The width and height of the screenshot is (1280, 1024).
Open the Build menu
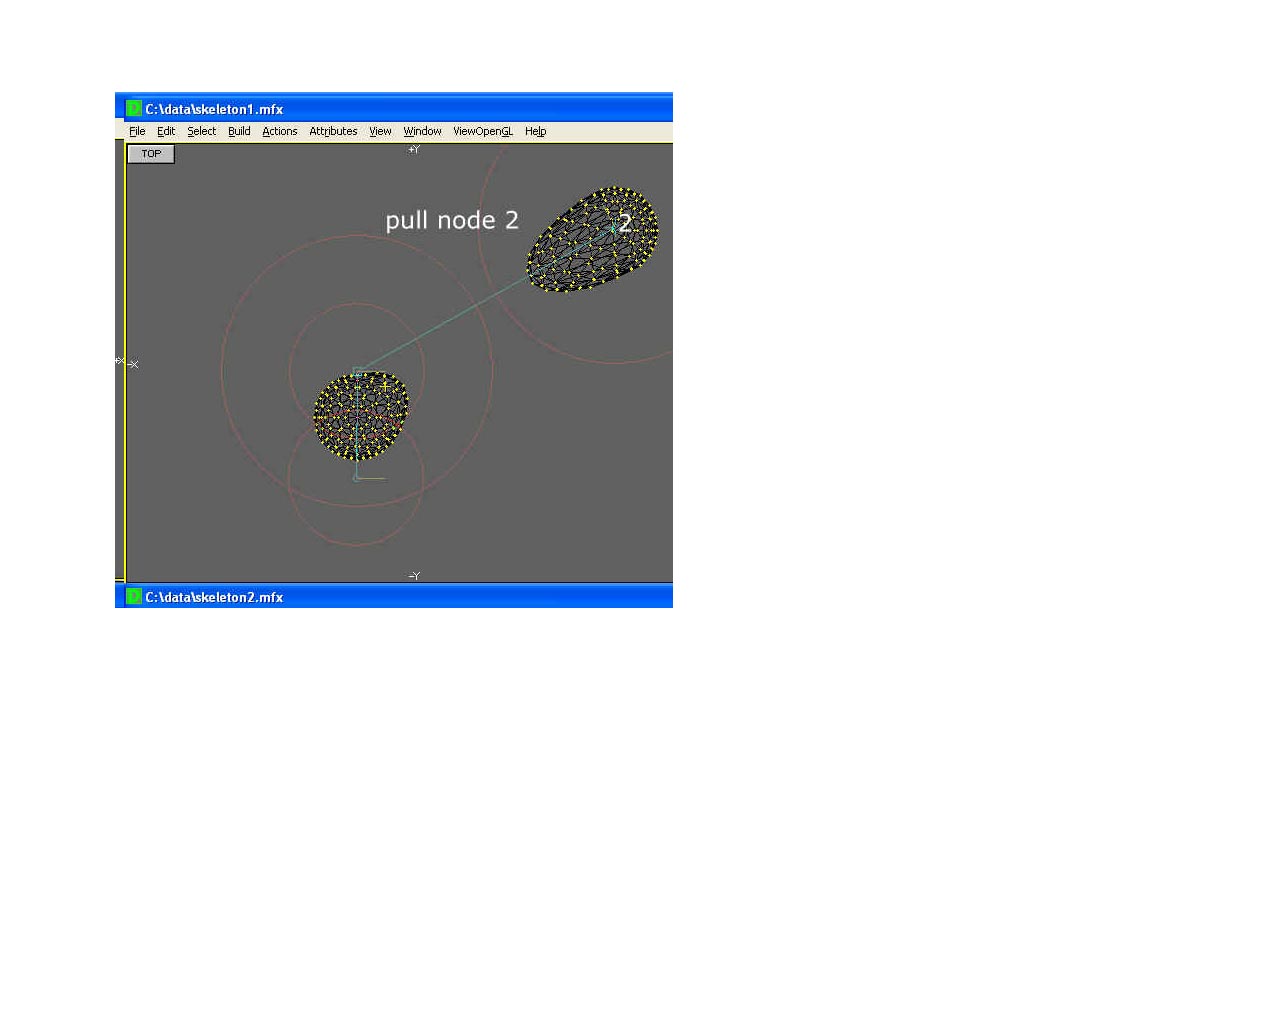click(x=239, y=131)
